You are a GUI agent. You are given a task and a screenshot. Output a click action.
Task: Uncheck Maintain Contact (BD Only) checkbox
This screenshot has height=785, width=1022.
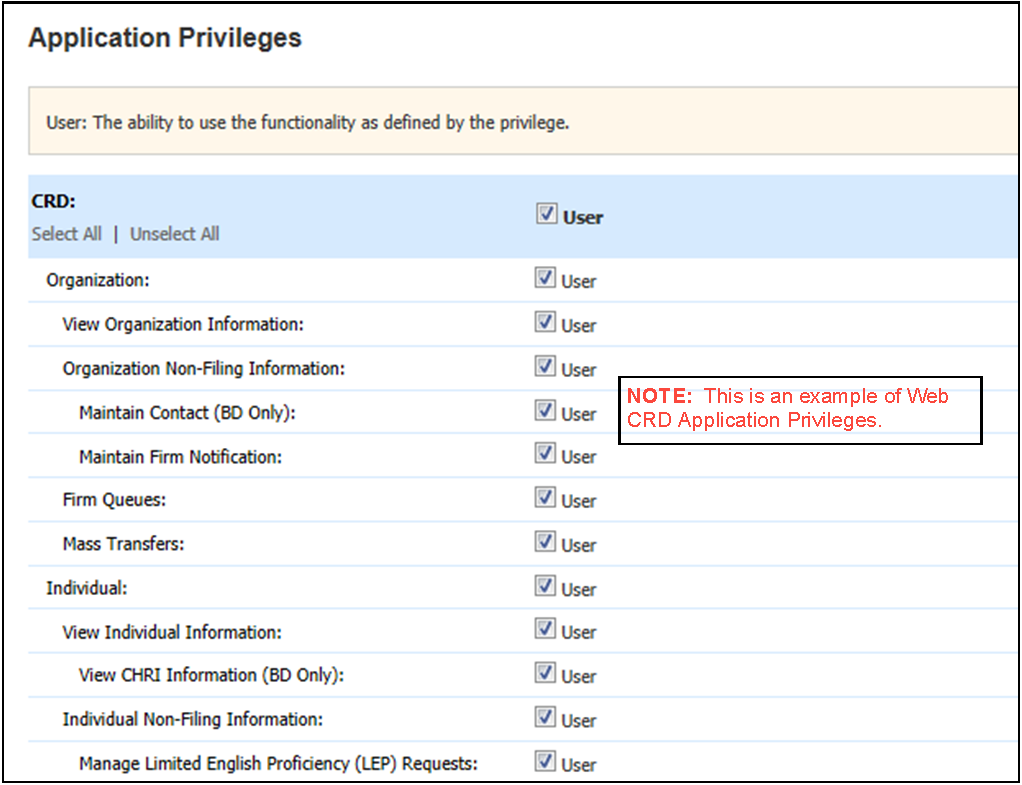coord(545,411)
